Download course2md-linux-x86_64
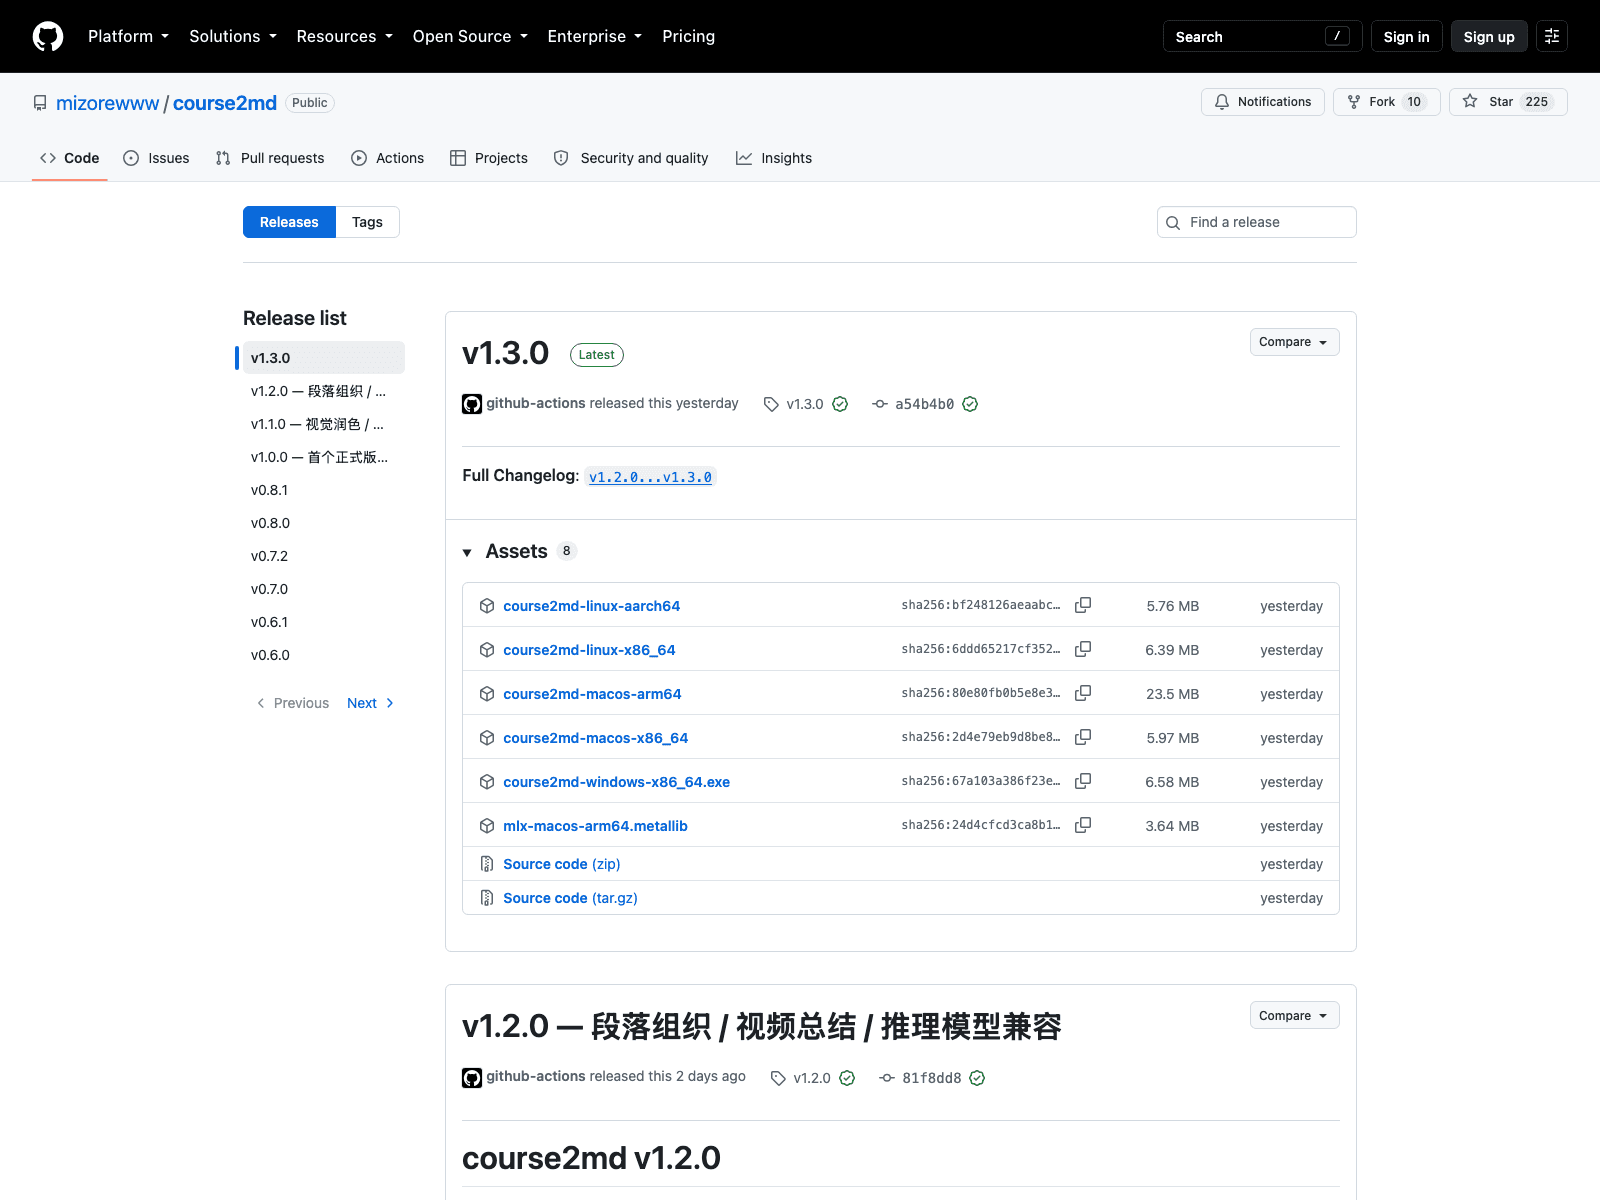This screenshot has width=1600, height=1200. (589, 650)
